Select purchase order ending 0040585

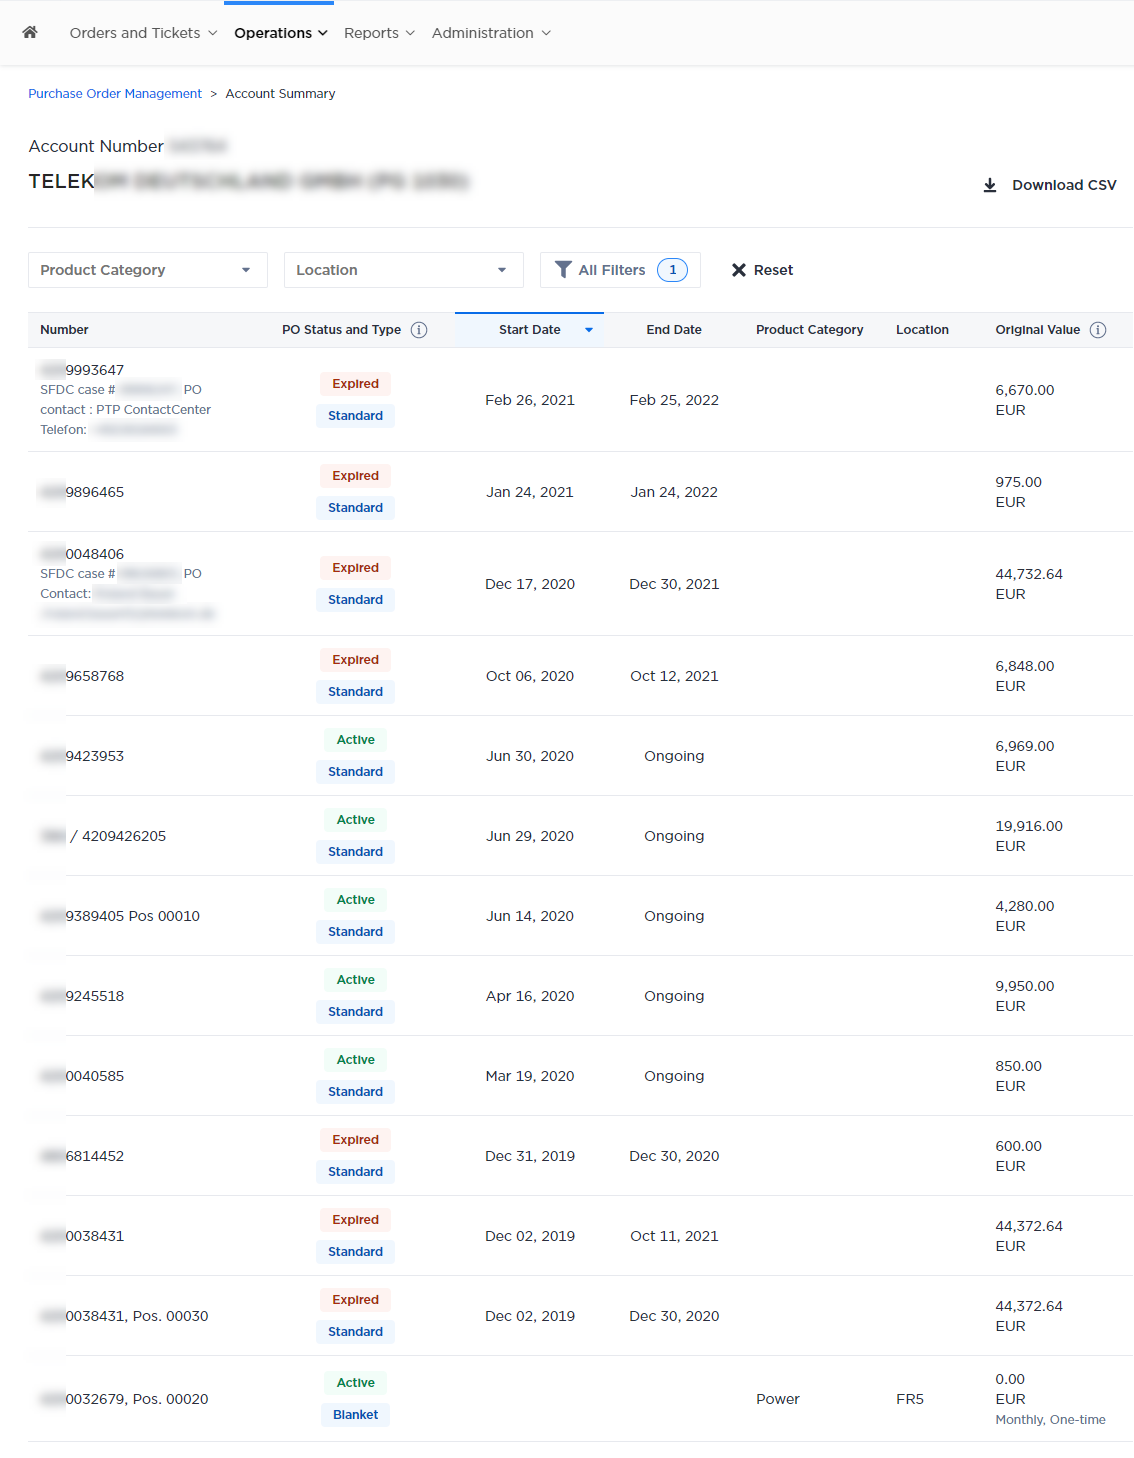pos(82,1076)
